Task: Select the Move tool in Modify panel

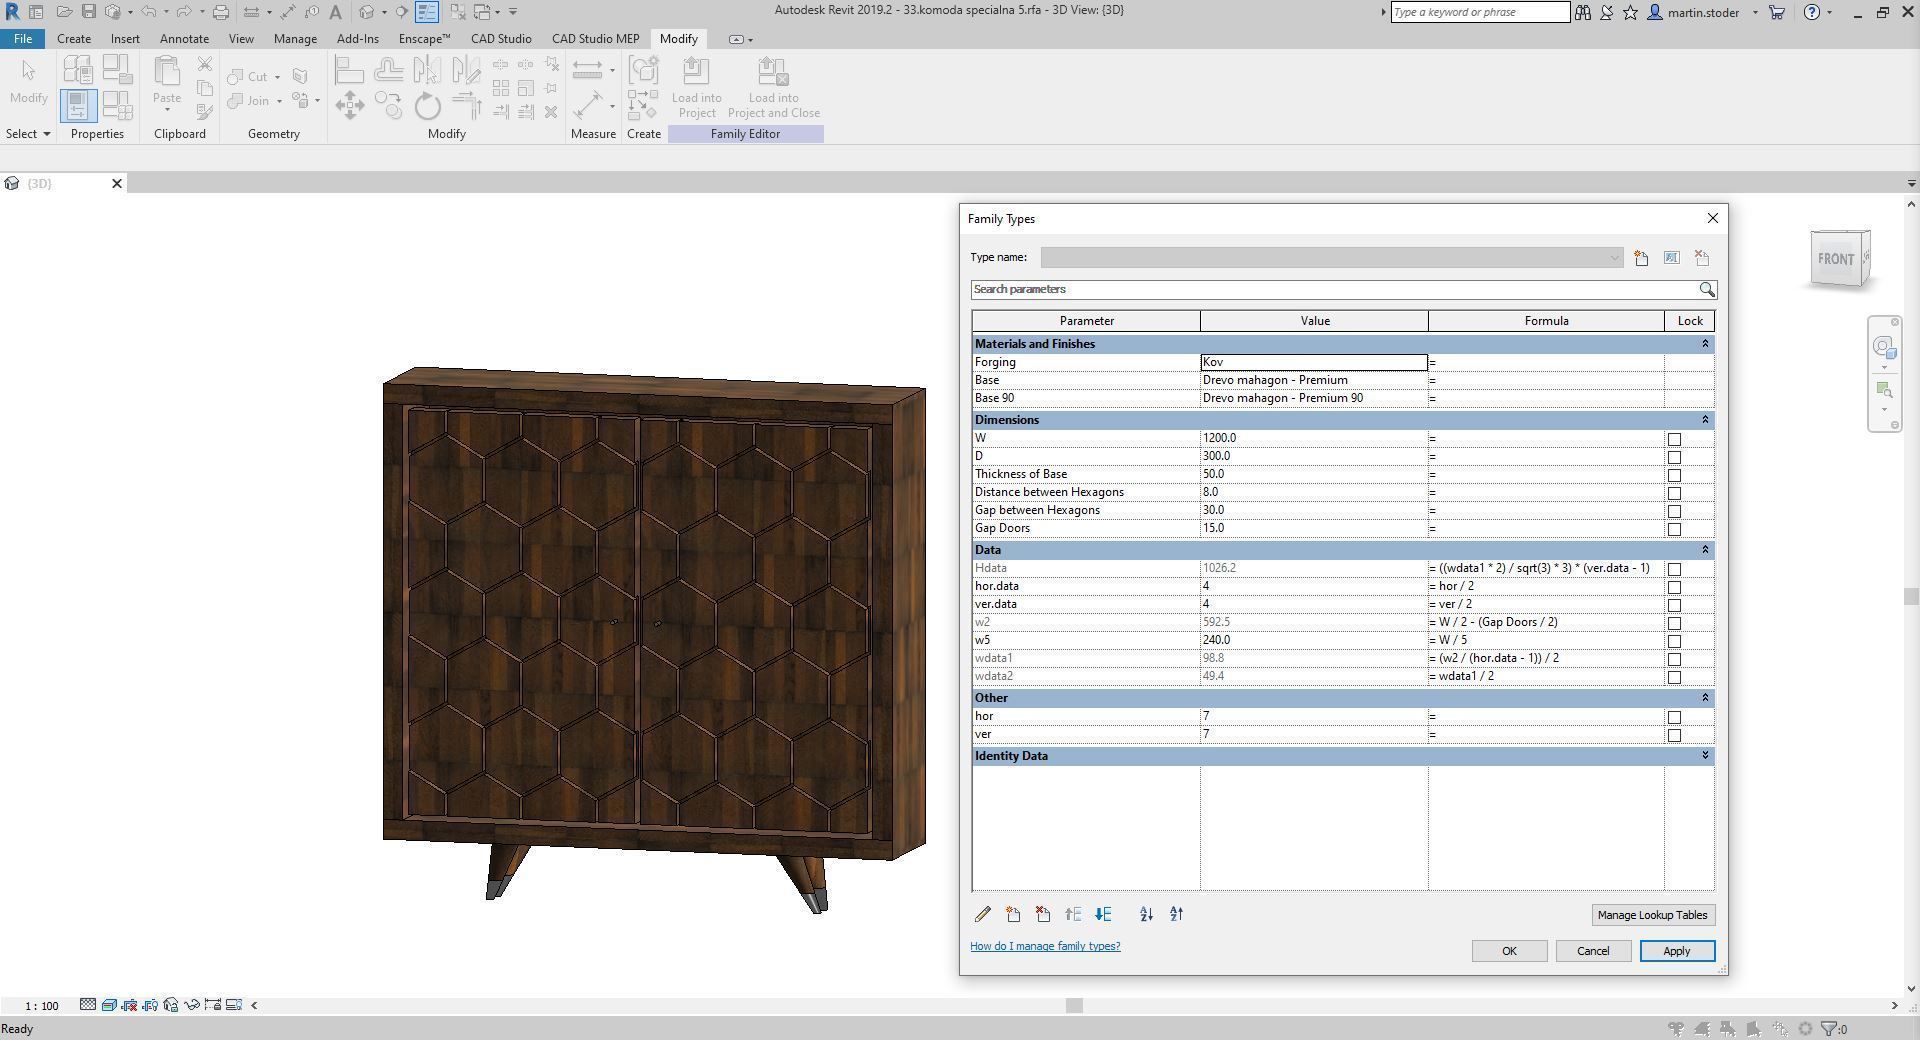Action: 349,105
